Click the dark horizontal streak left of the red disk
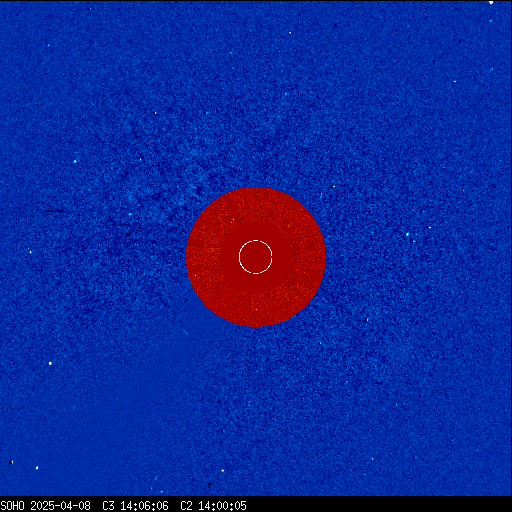The width and height of the screenshot is (512, 512). [x=58, y=211]
